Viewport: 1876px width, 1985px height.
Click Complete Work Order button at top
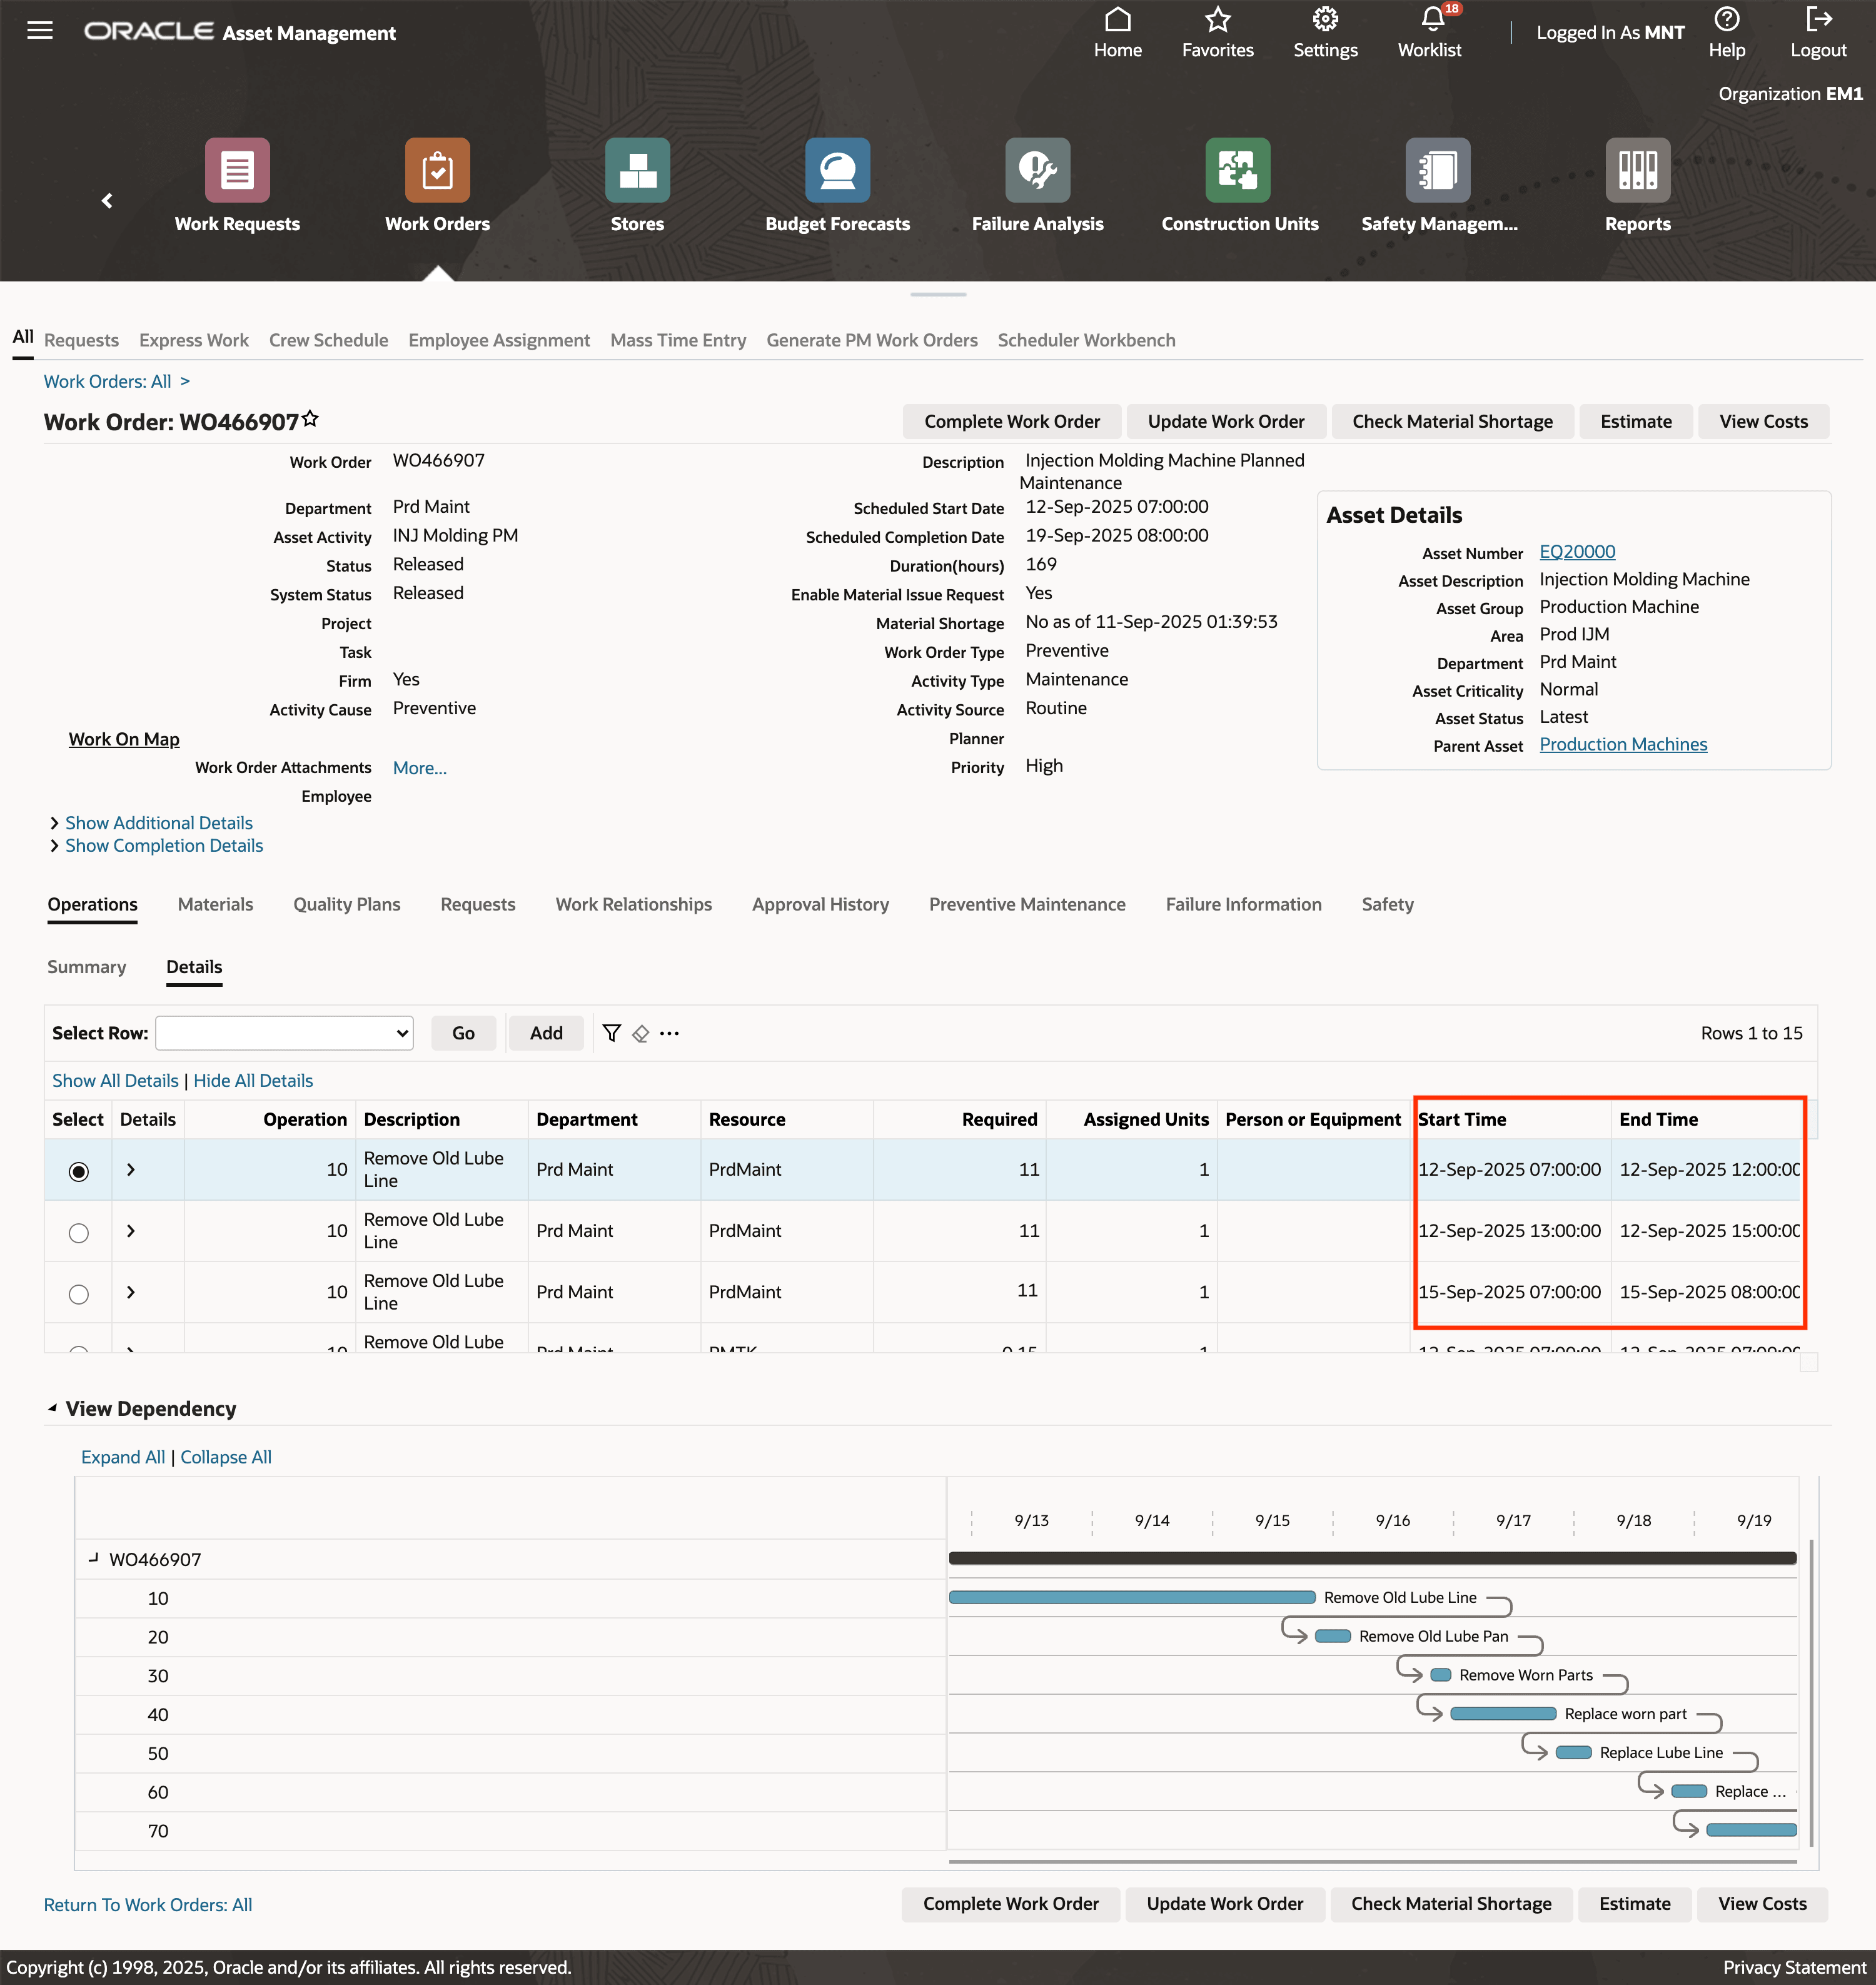(x=1011, y=421)
